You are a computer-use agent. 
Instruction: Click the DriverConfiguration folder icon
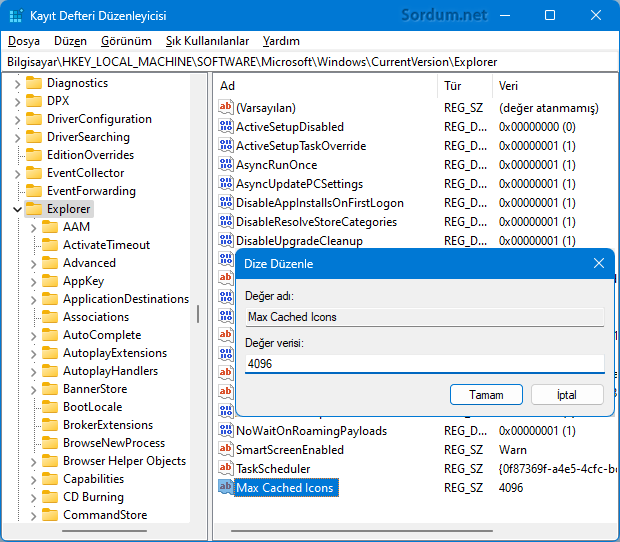pos(34,119)
